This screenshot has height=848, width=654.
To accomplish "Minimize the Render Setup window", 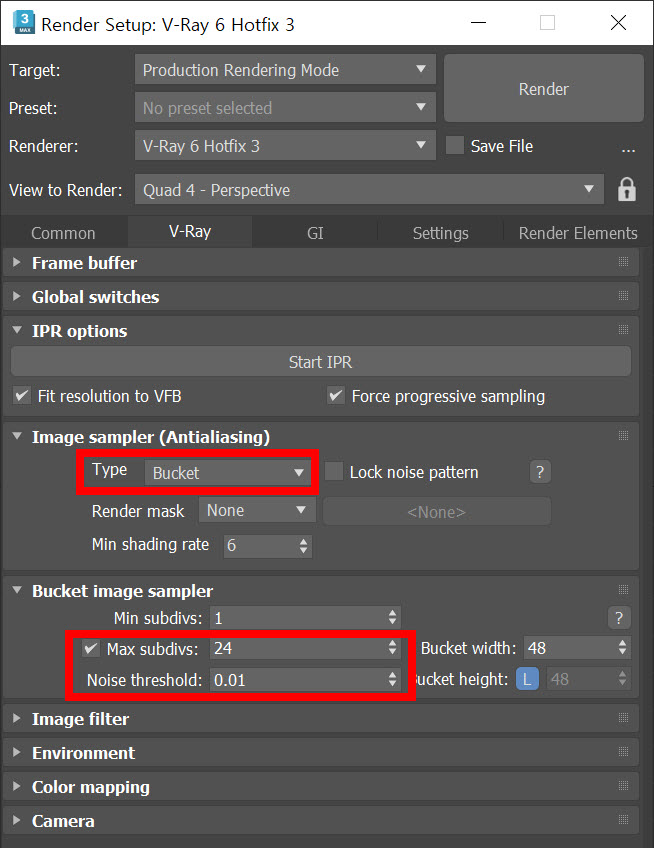I will pos(478,23).
